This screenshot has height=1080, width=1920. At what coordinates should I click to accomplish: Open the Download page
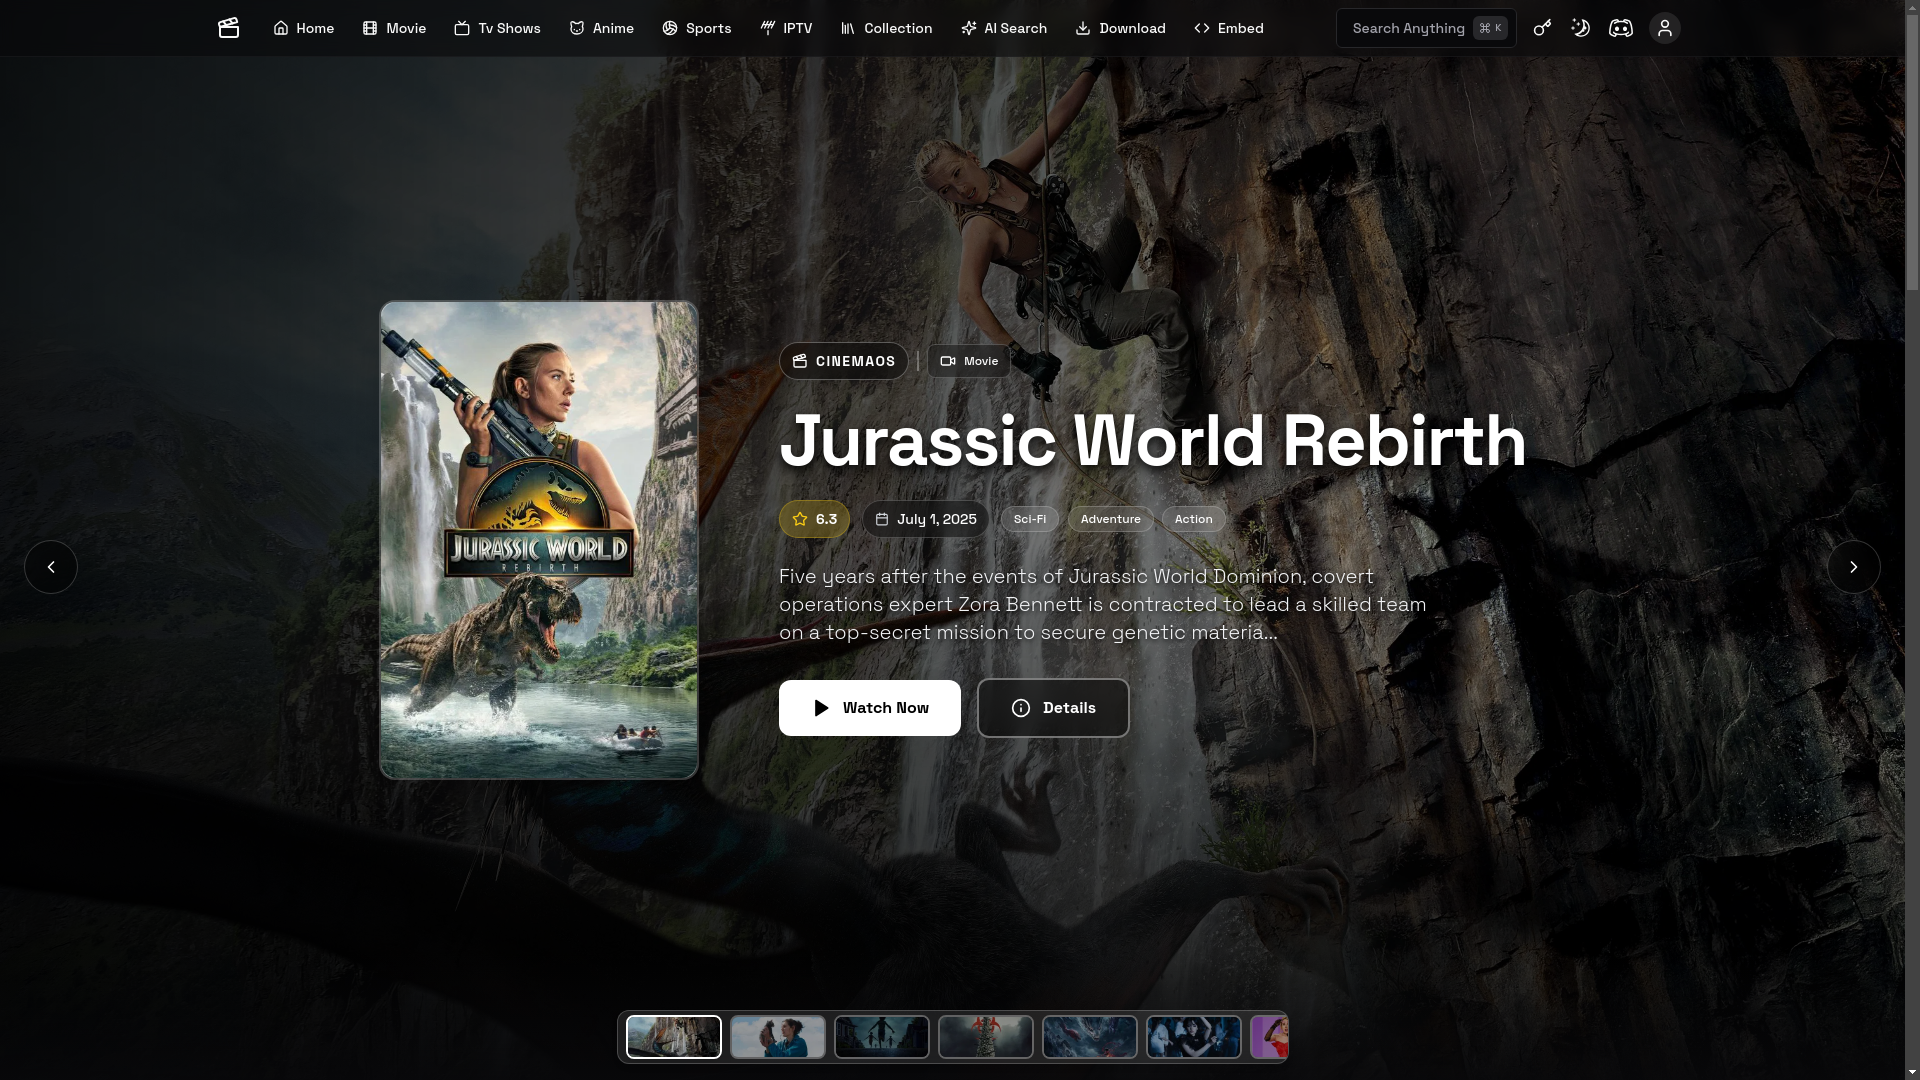[1120, 28]
